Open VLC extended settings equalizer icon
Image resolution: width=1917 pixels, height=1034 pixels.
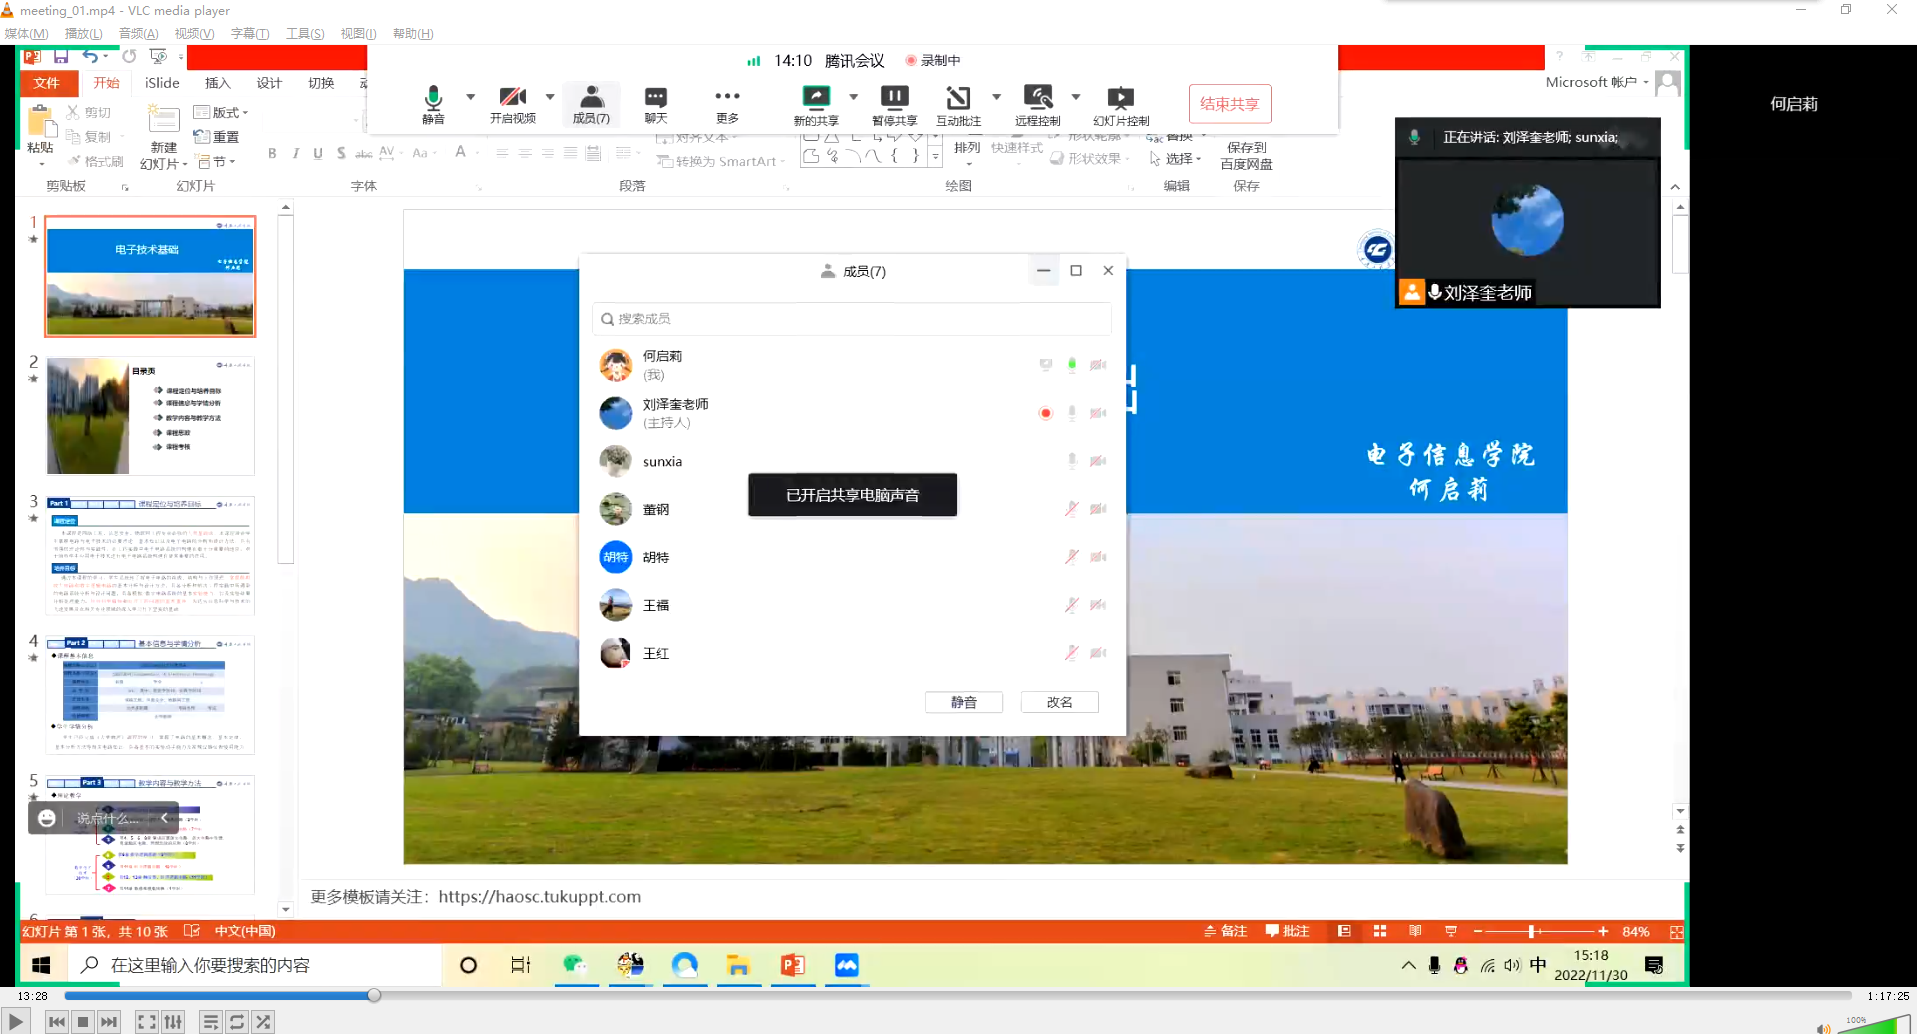173,1021
